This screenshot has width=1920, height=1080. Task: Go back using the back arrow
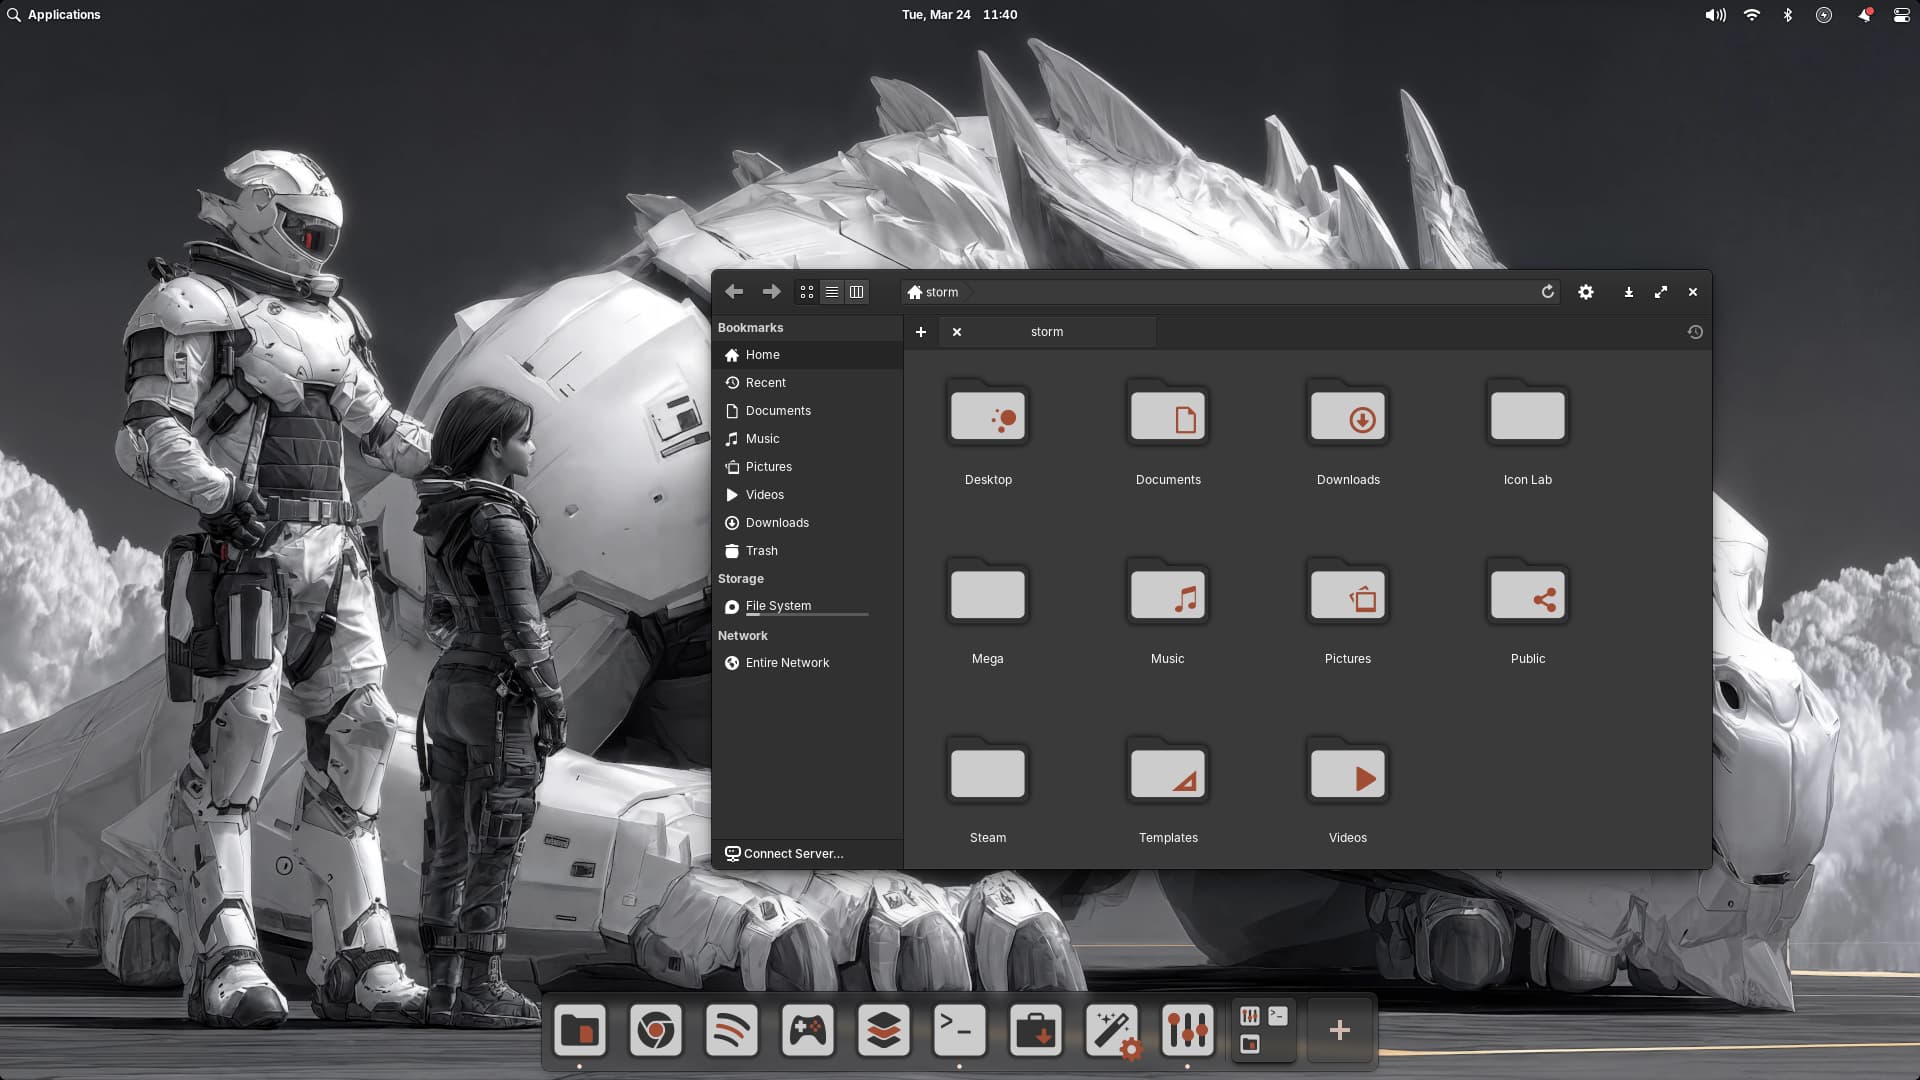pos(734,292)
